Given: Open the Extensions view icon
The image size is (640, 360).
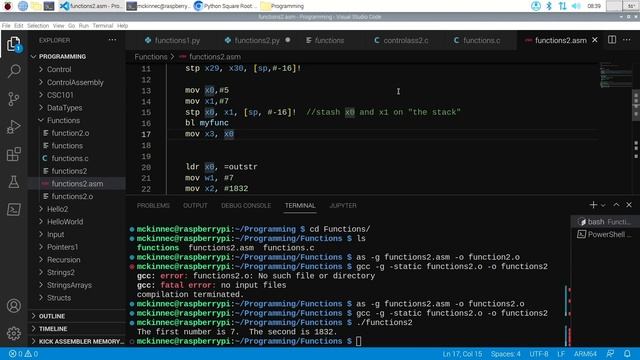Looking at the screenshot, I should coord(13,154).
